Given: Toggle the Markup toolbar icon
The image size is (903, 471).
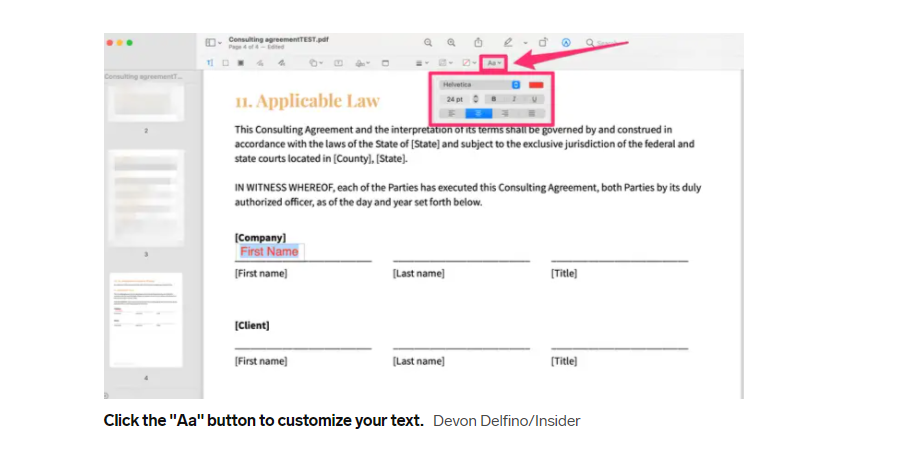Looking at the screenshot, I should click(566, 43).
